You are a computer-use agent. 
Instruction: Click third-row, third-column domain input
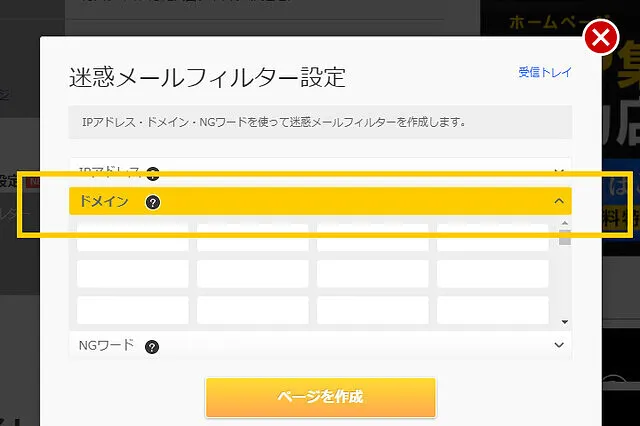tap(372, 309)
